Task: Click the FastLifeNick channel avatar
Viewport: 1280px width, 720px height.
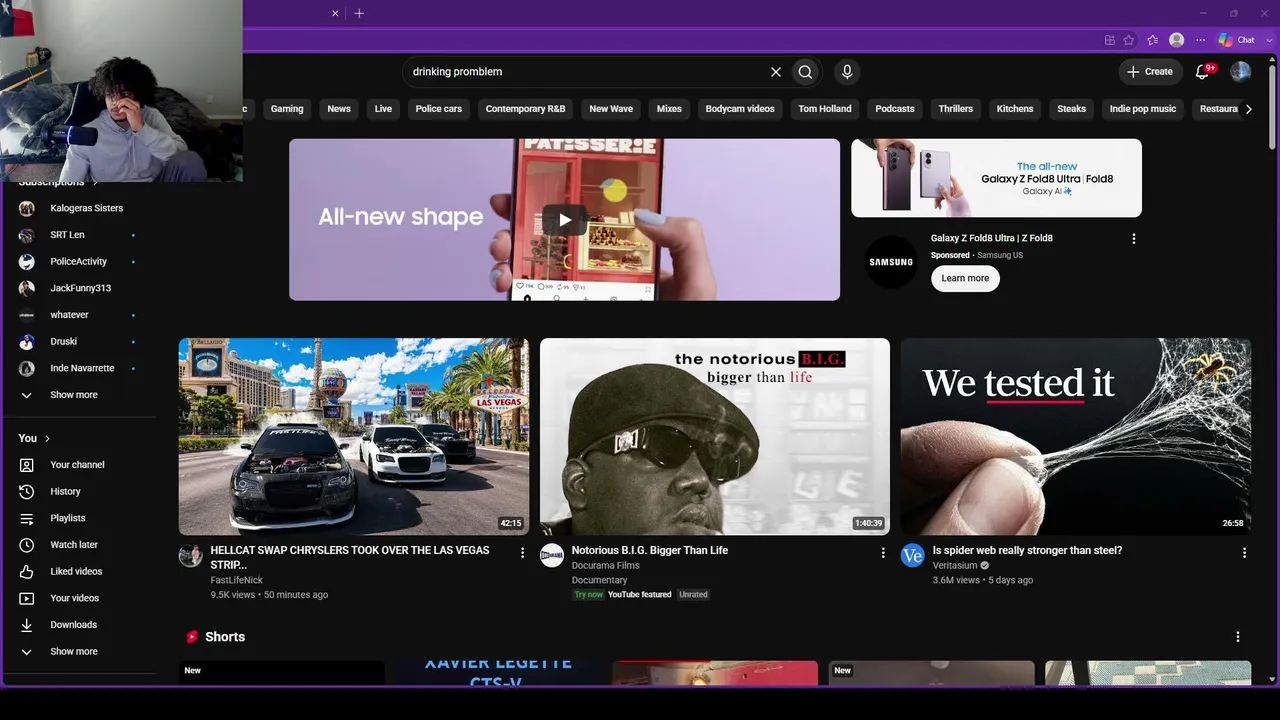Action: (190, 556)
